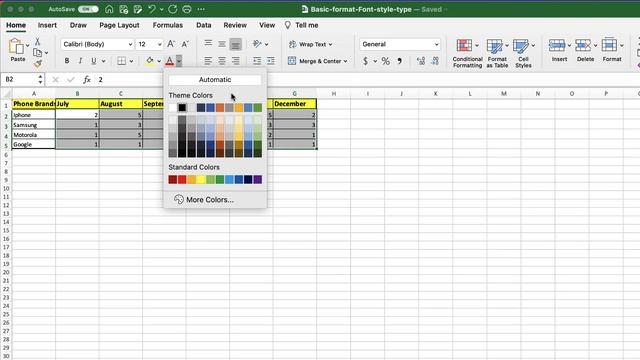The height and width of the screenshot is (360, 640).
Task: Click the Paste clipboard icon
Action: (16, 46)
